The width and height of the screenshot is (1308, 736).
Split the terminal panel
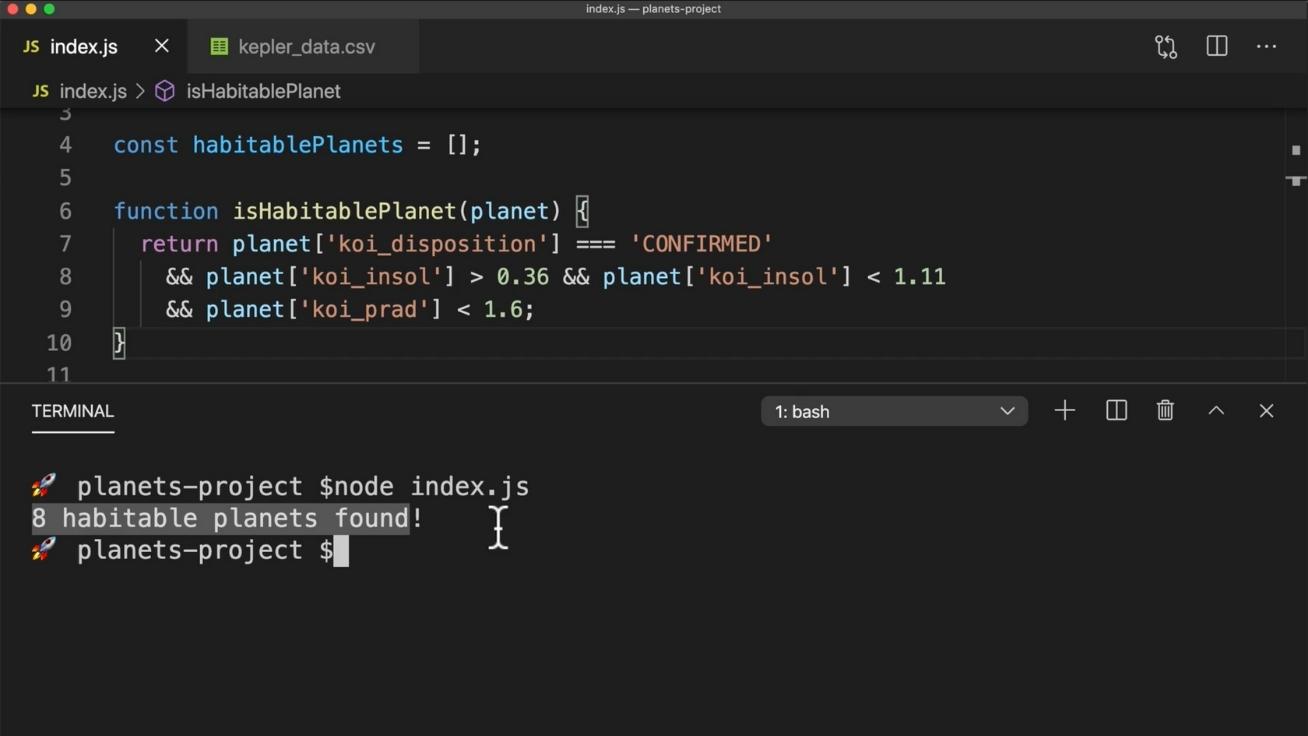pos(1116,410)
